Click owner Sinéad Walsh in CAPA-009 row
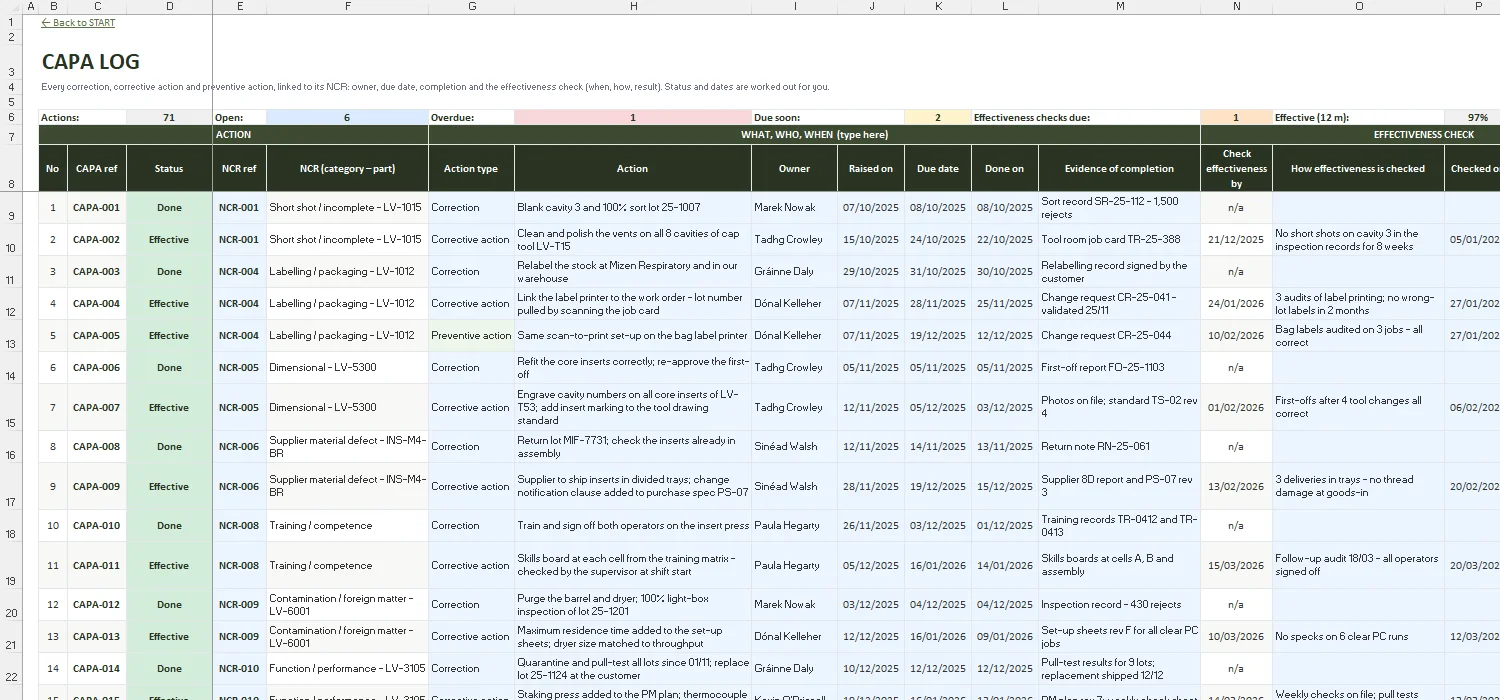This screenshot has width=1500, height=700. coord(794,486)
